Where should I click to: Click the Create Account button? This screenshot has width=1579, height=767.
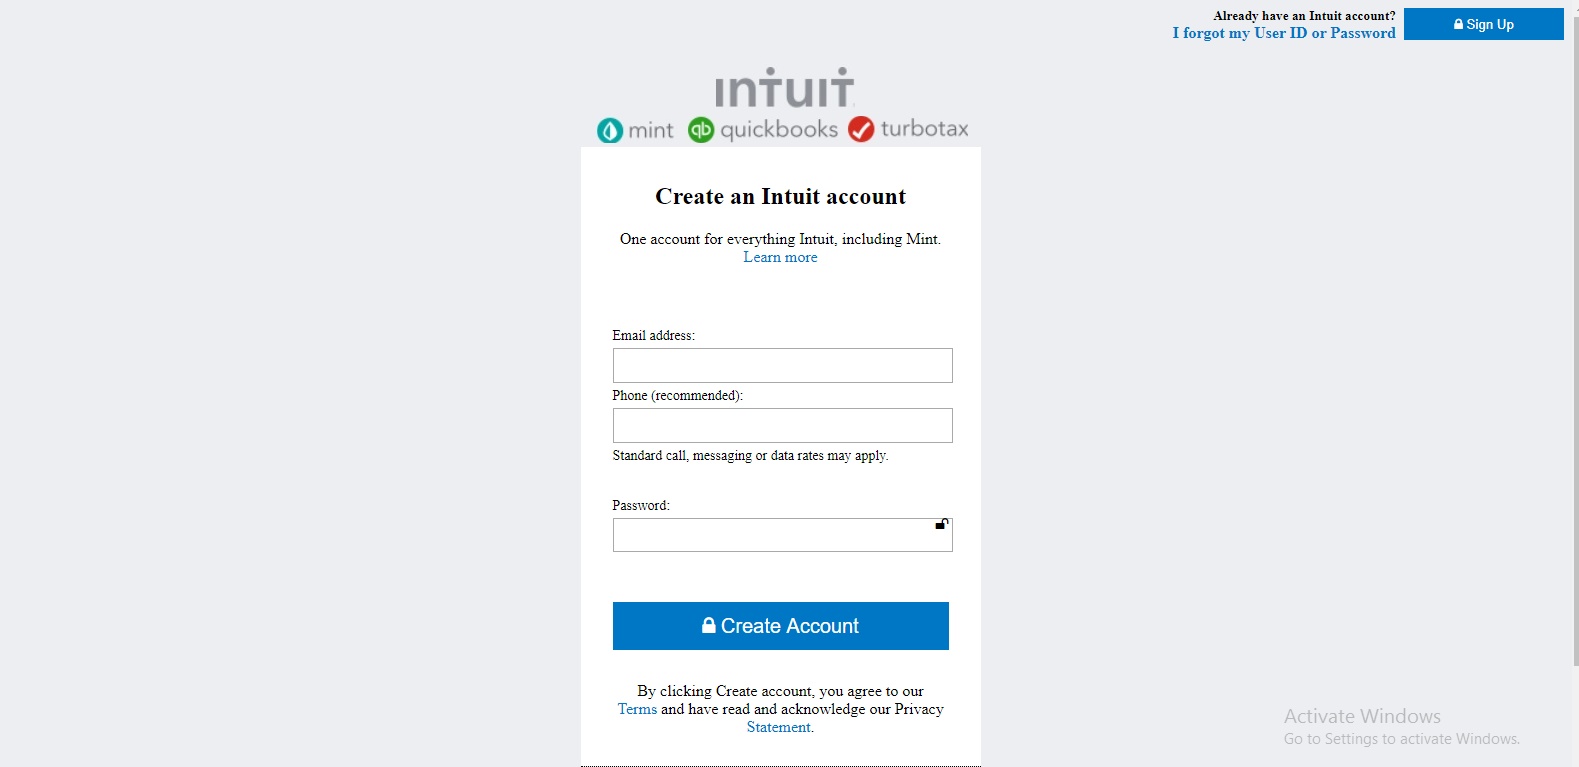pyautogui.click(x=780, y=625)
